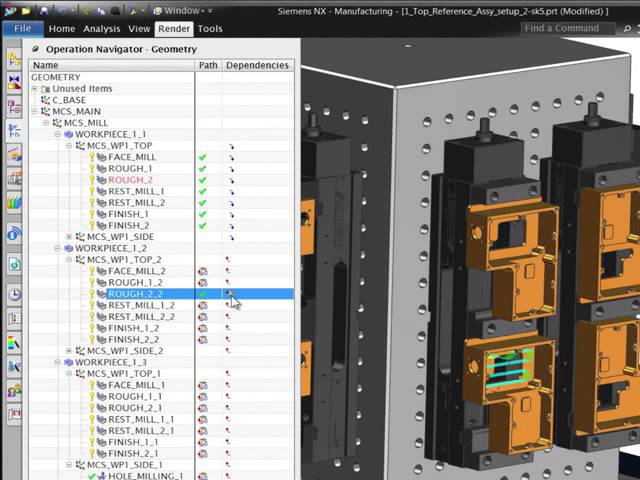Click the Path column header
This screenshot has height=480, width=640.
pyautogui.click(x=208, y=65)
